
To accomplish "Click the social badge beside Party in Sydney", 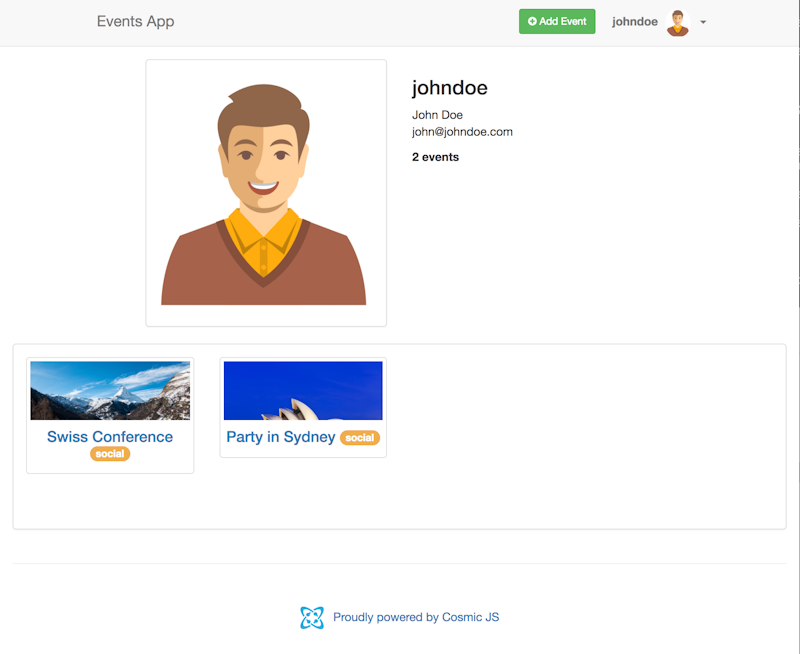I will (360, 438).
